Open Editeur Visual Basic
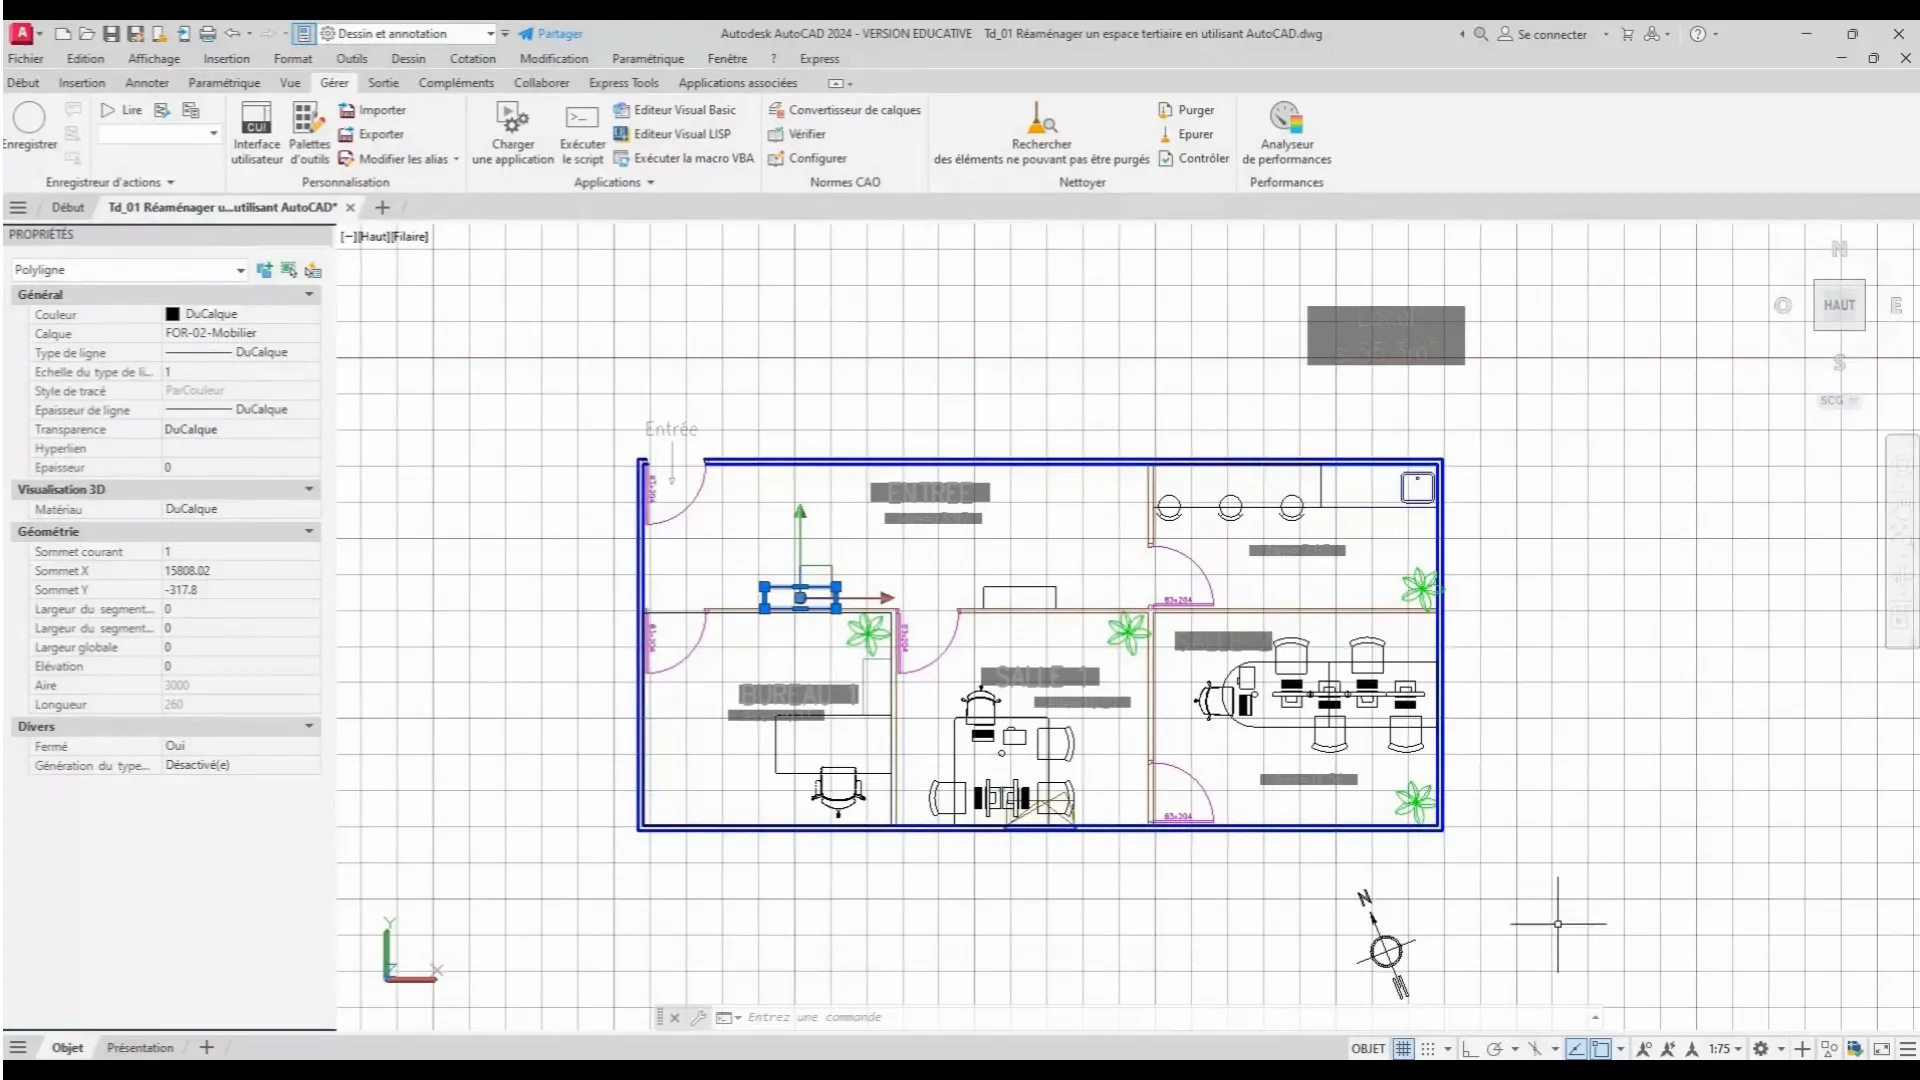The height and width of the screenshot is (1080, 1920). click(675, 110)
